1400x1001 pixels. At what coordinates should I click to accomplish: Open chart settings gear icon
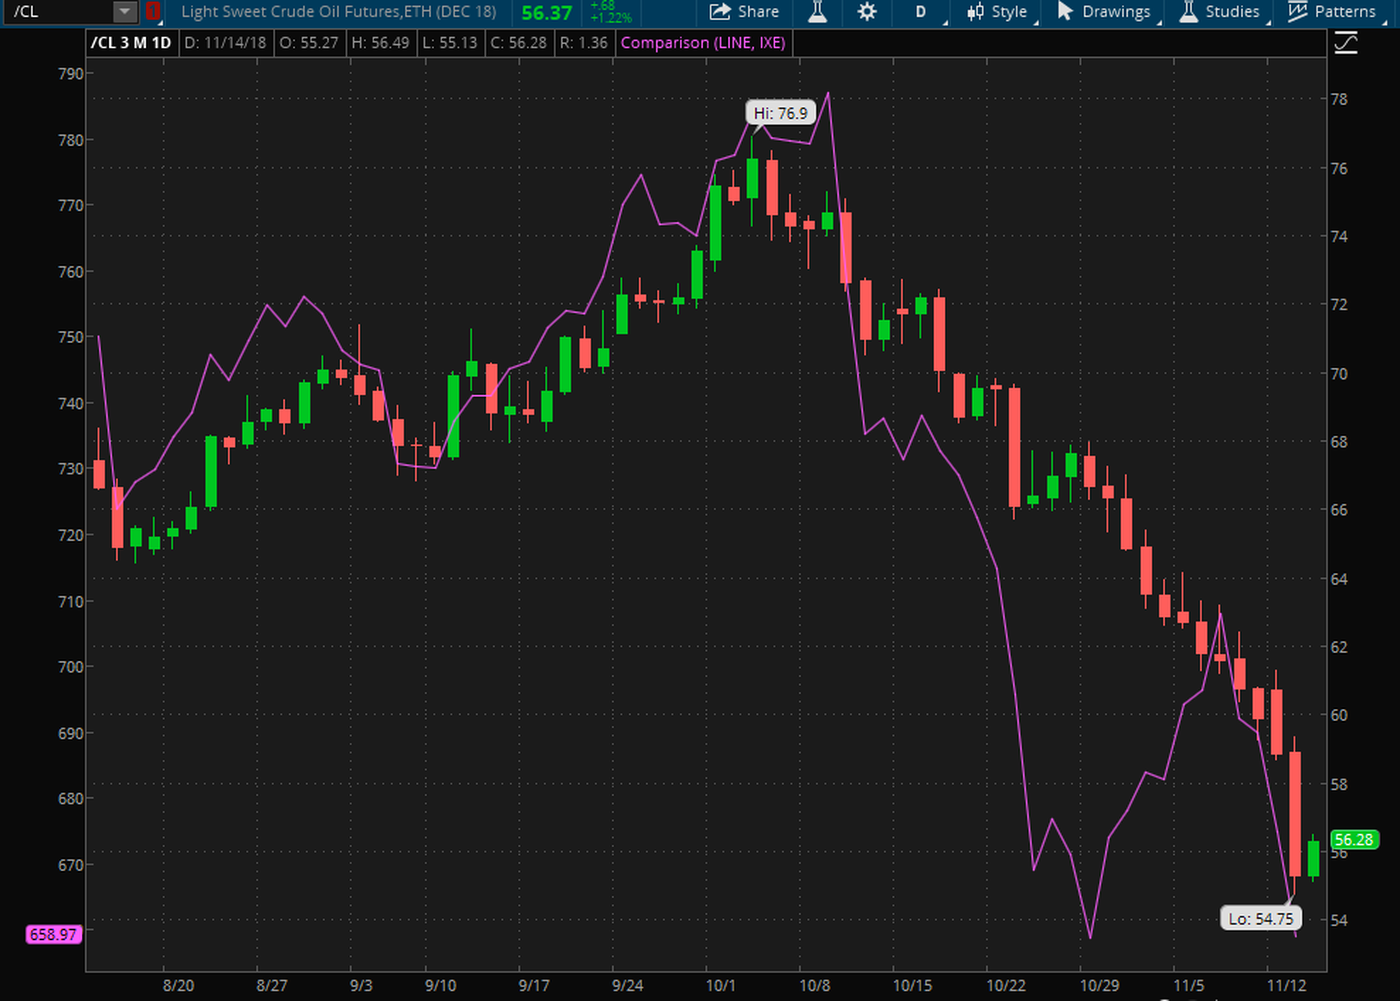pos(867,12)
